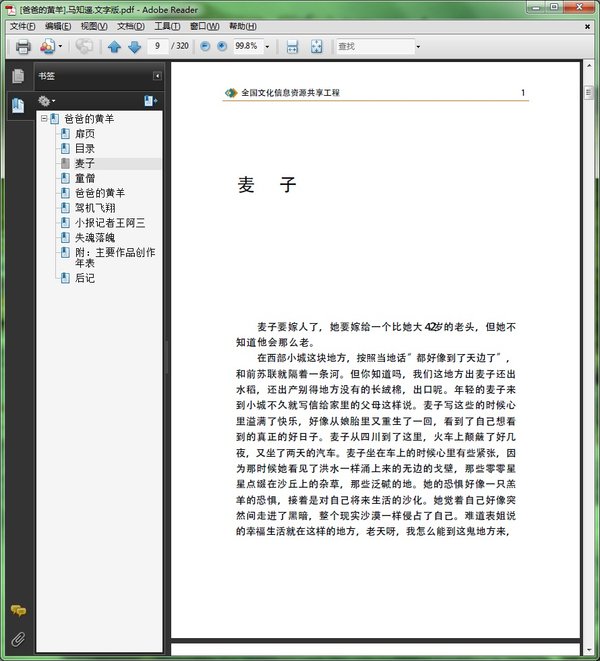The height and width of the screenshot is (661, 600).
Task: Click the 查找 search field
Action: (x=375, y=46)
